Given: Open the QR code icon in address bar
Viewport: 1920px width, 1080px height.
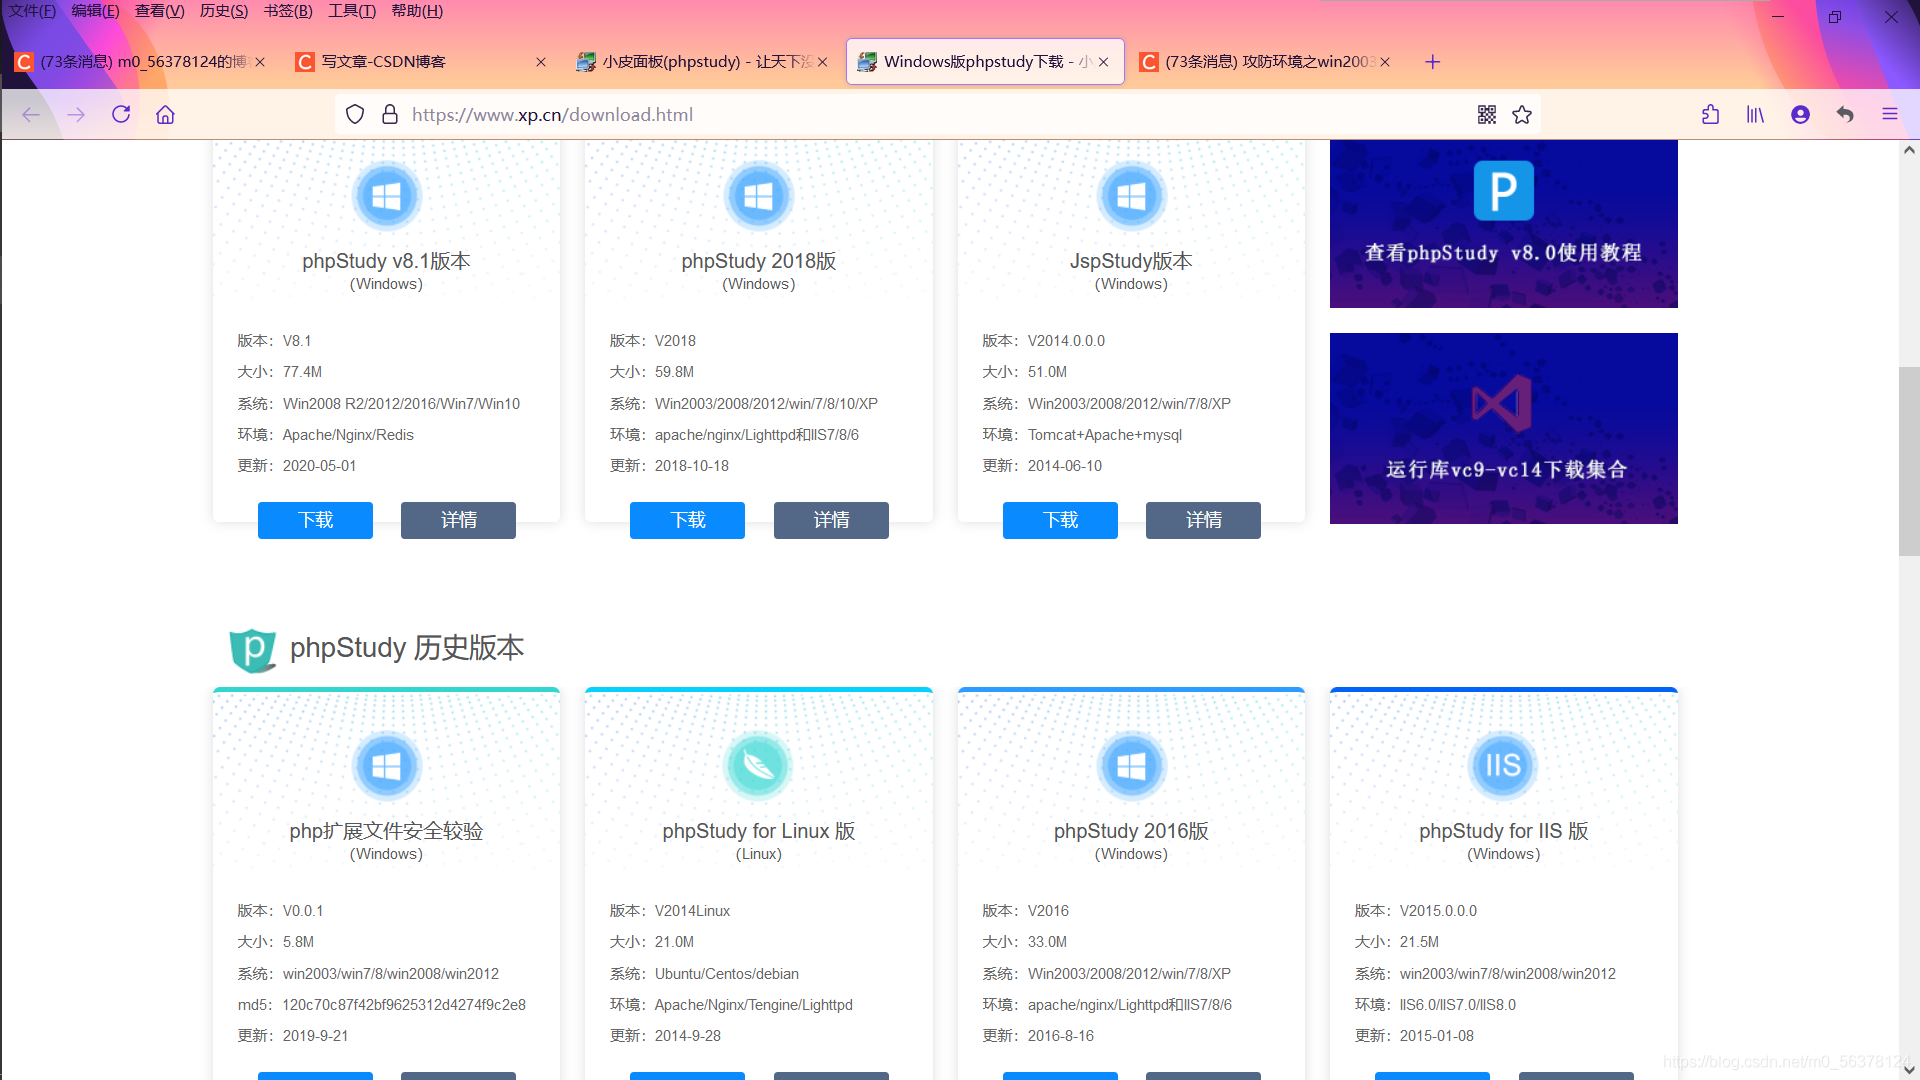Looking at the screenshot, I should 1487,115.
